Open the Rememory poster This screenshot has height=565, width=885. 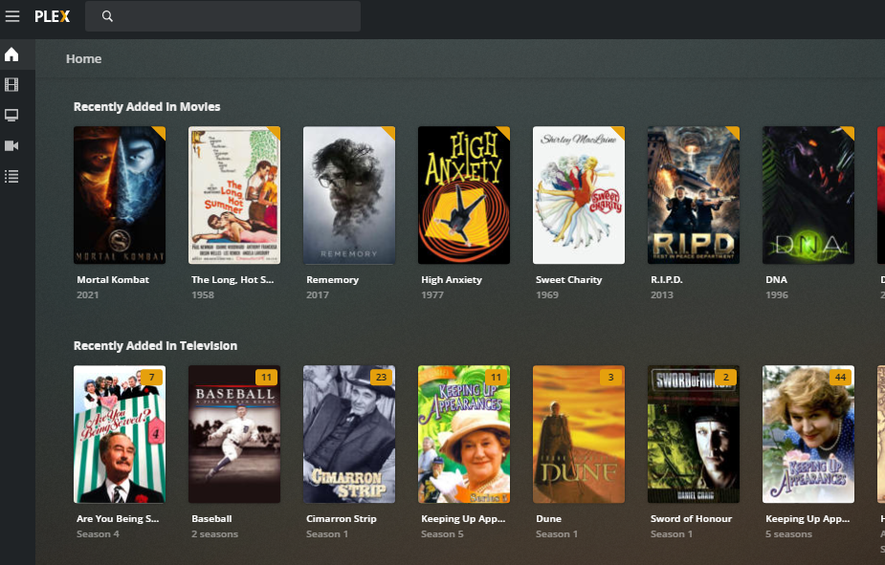[349, 195]
